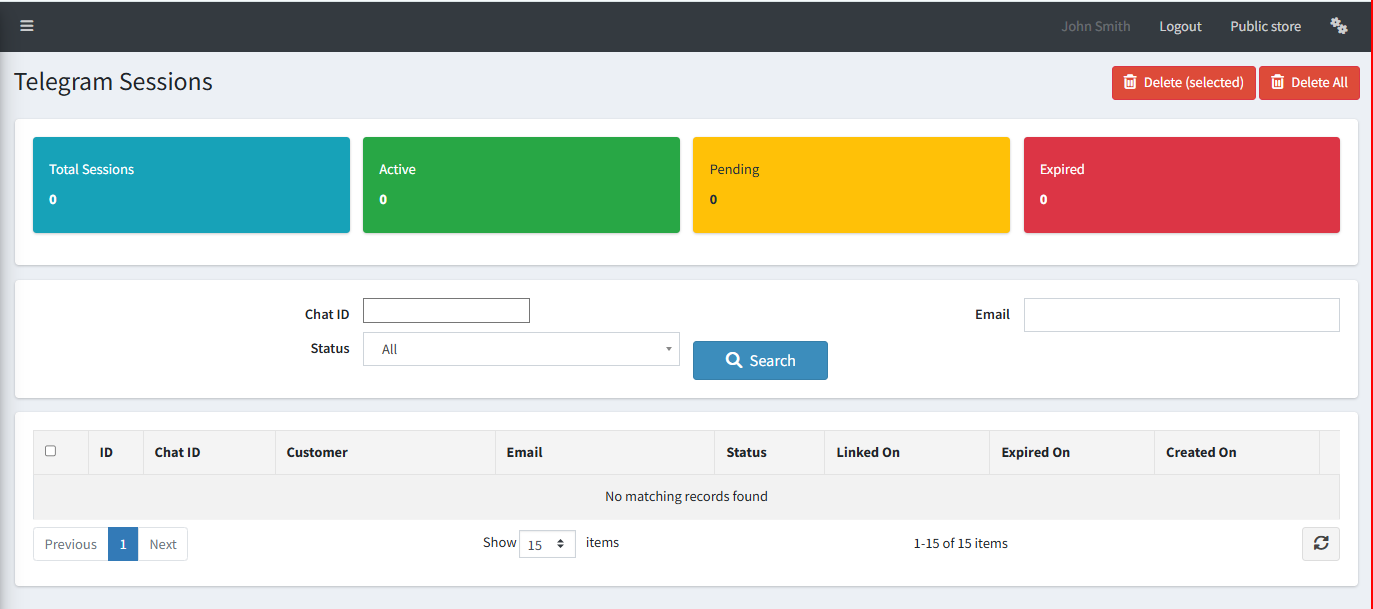Click the Next pagination button
The image size is (1373, 609).
point(163,544)
